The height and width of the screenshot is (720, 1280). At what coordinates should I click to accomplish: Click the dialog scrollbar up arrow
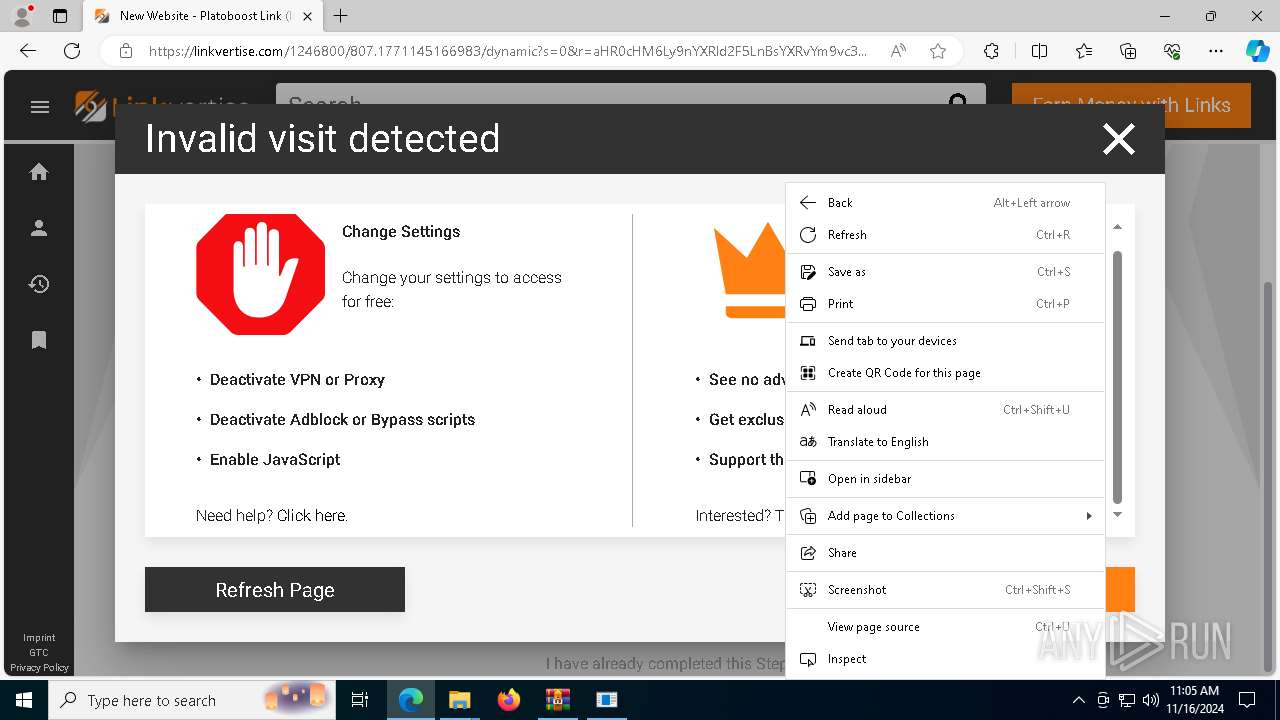click(1117, 227)
